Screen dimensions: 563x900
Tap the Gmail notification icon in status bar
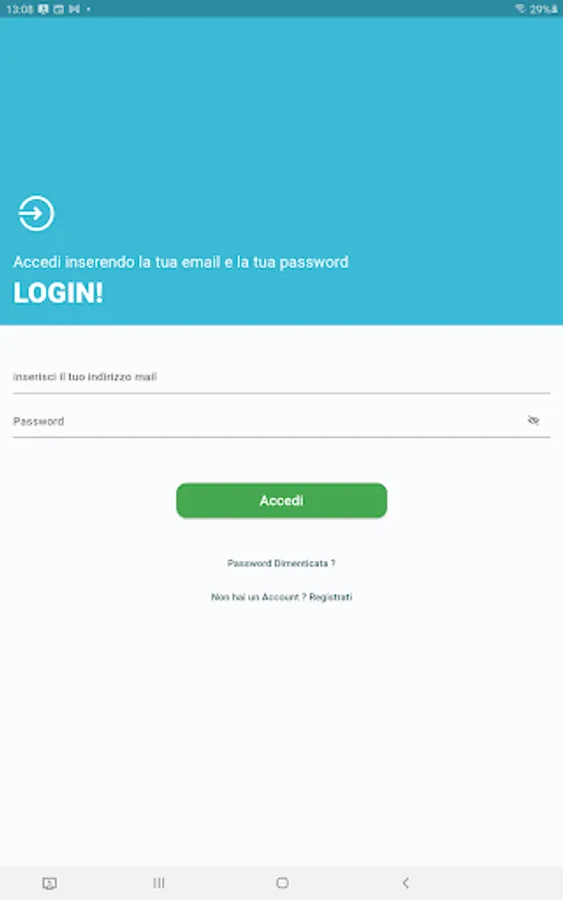(74, 9)
